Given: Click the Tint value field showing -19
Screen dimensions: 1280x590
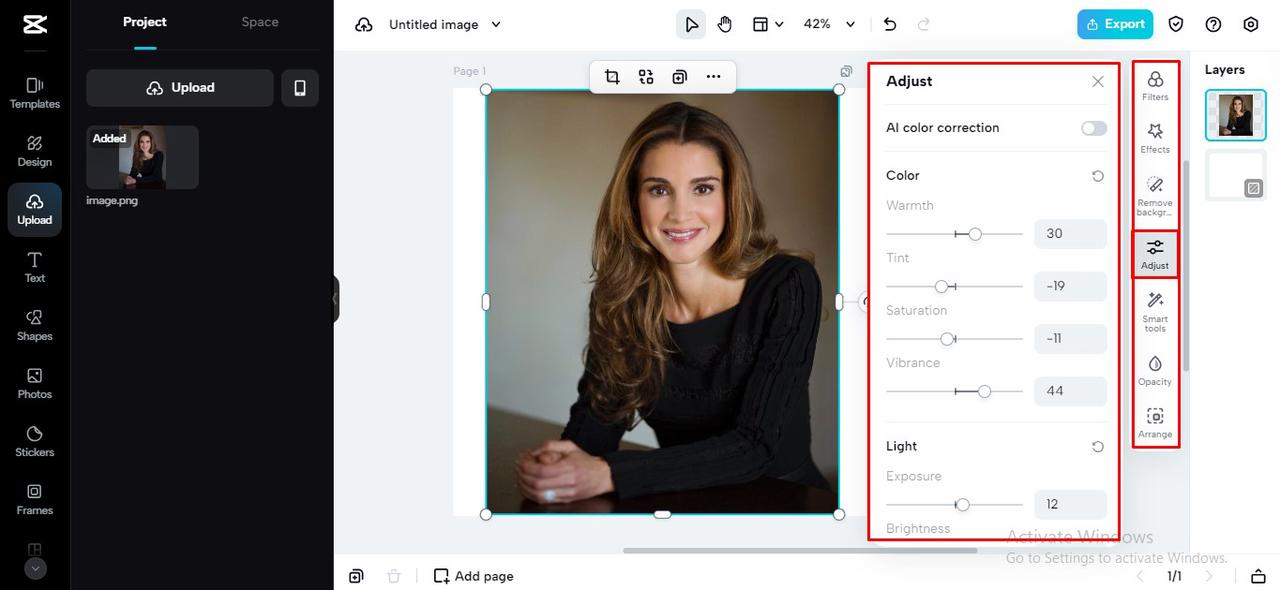Looking at the screenshot, I should (x=1070, y=286).
